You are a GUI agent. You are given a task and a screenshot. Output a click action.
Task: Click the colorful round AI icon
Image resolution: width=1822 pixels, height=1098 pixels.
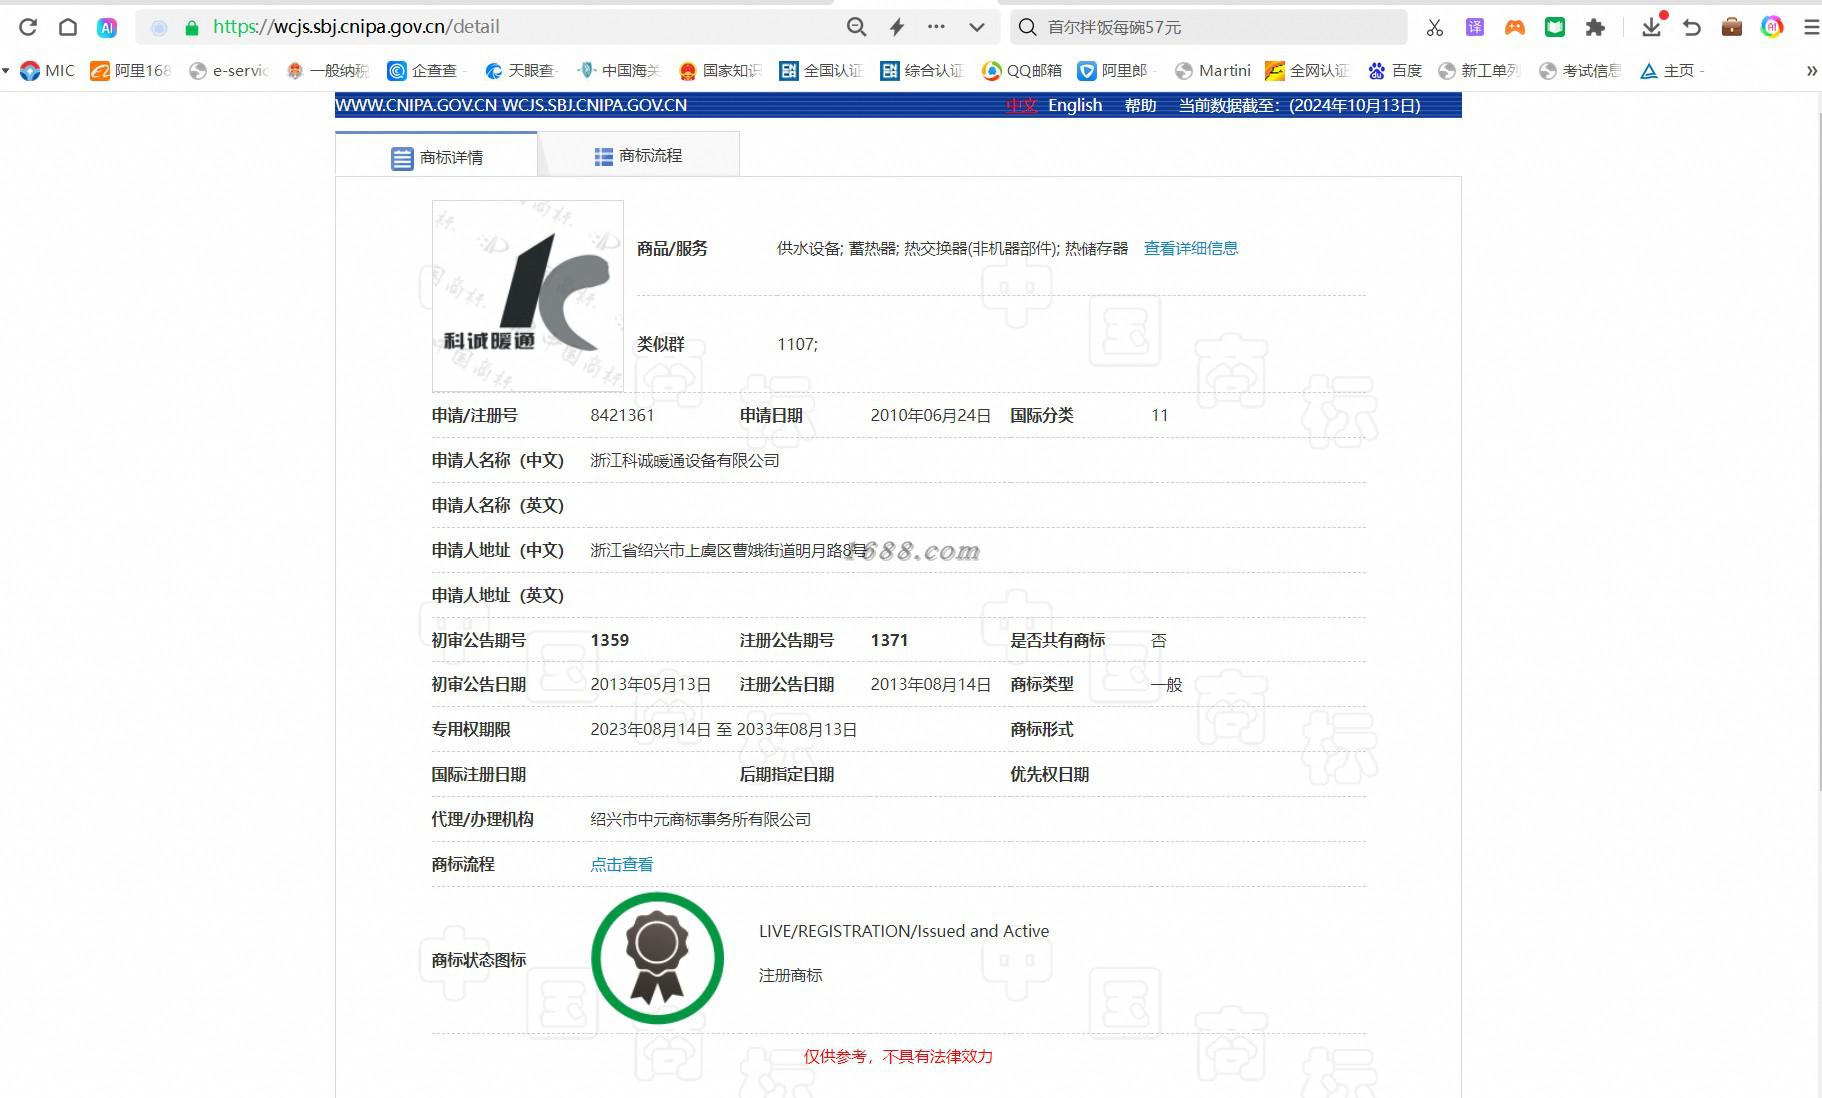[1772, 27]
